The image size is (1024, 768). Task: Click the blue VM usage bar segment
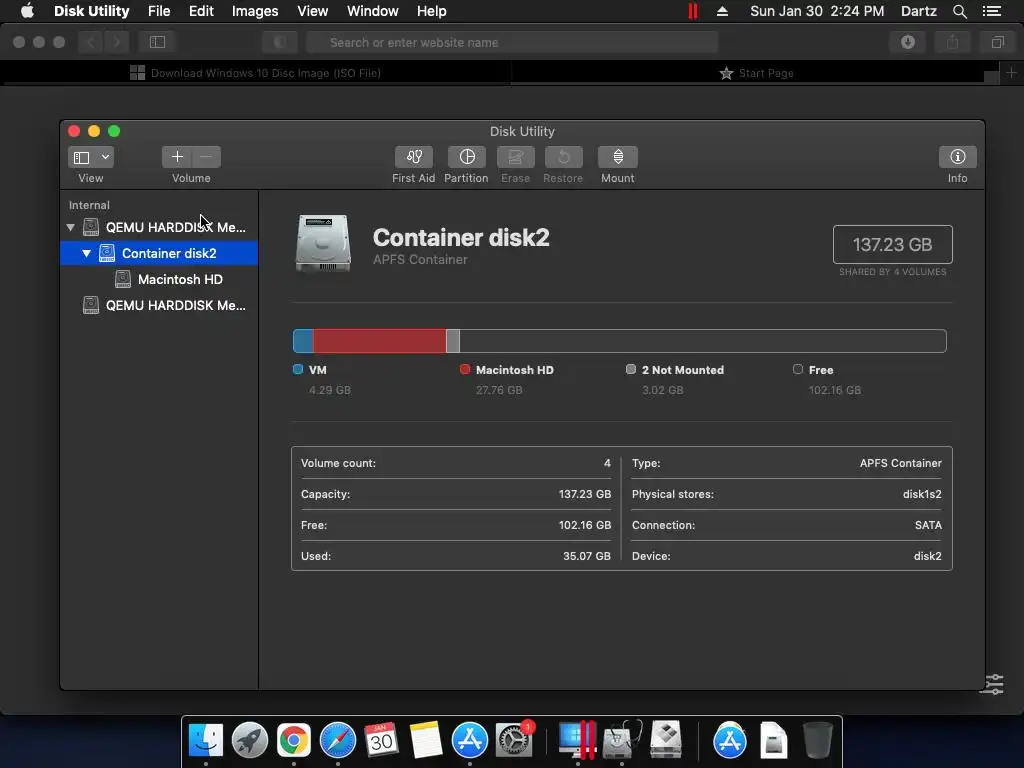(304, 341)
